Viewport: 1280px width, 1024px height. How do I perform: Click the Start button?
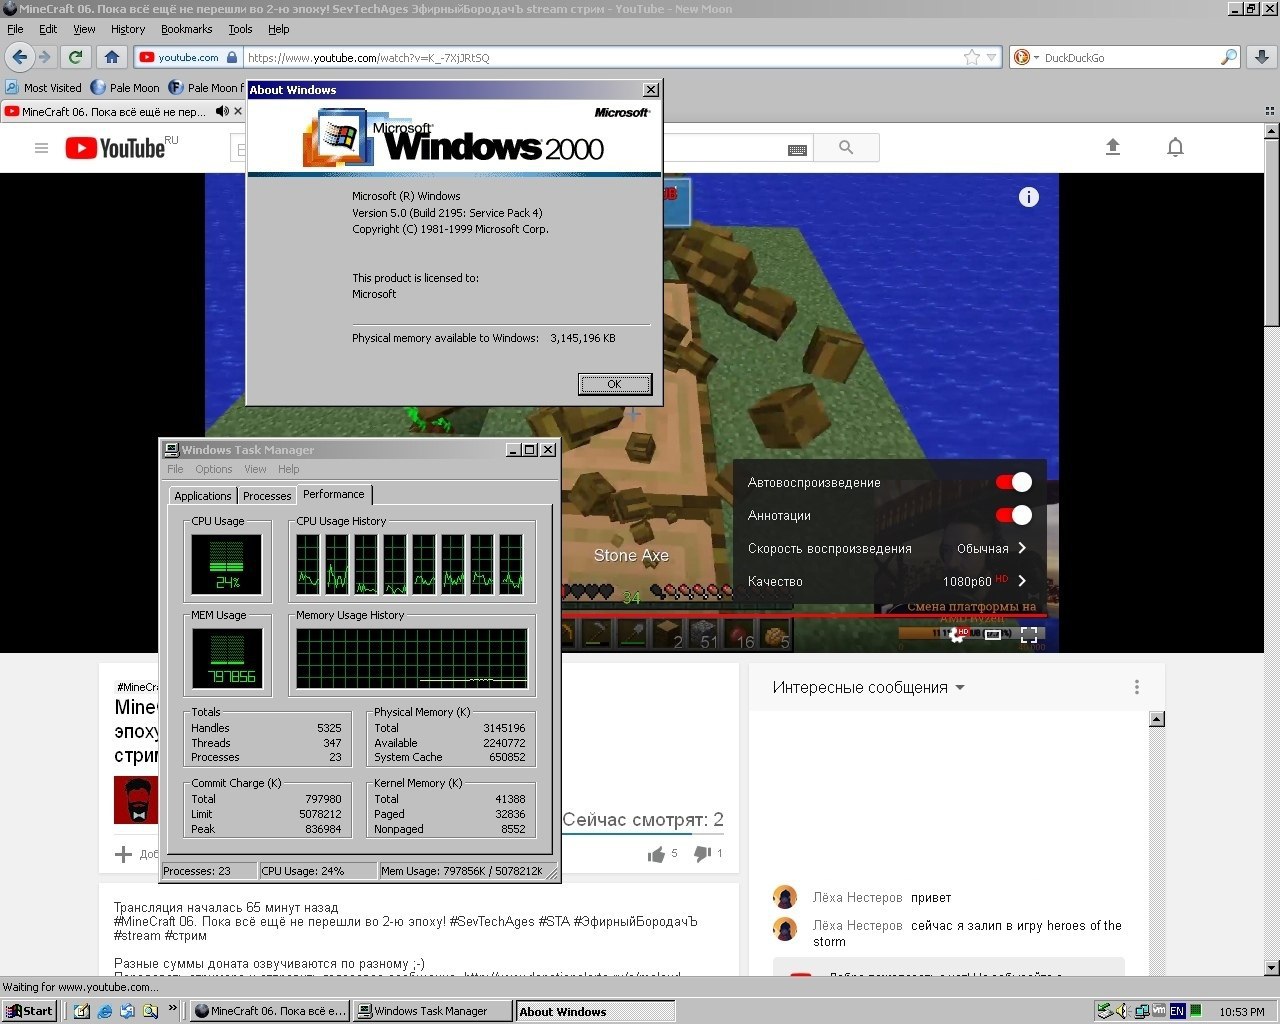pyautogui.click(x=29, y=1011)
